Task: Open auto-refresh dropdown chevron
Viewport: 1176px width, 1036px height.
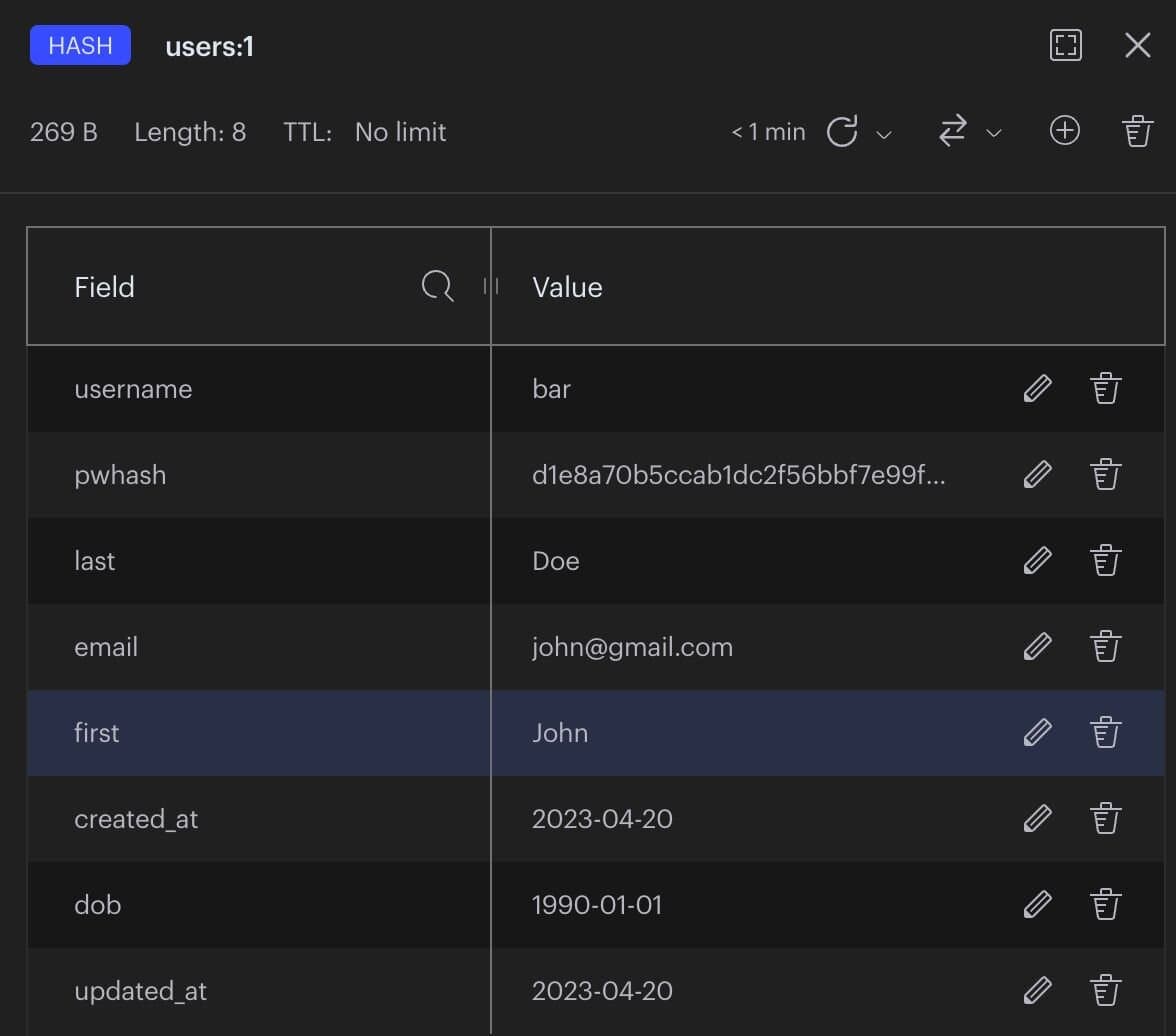Action: (884, 133)
